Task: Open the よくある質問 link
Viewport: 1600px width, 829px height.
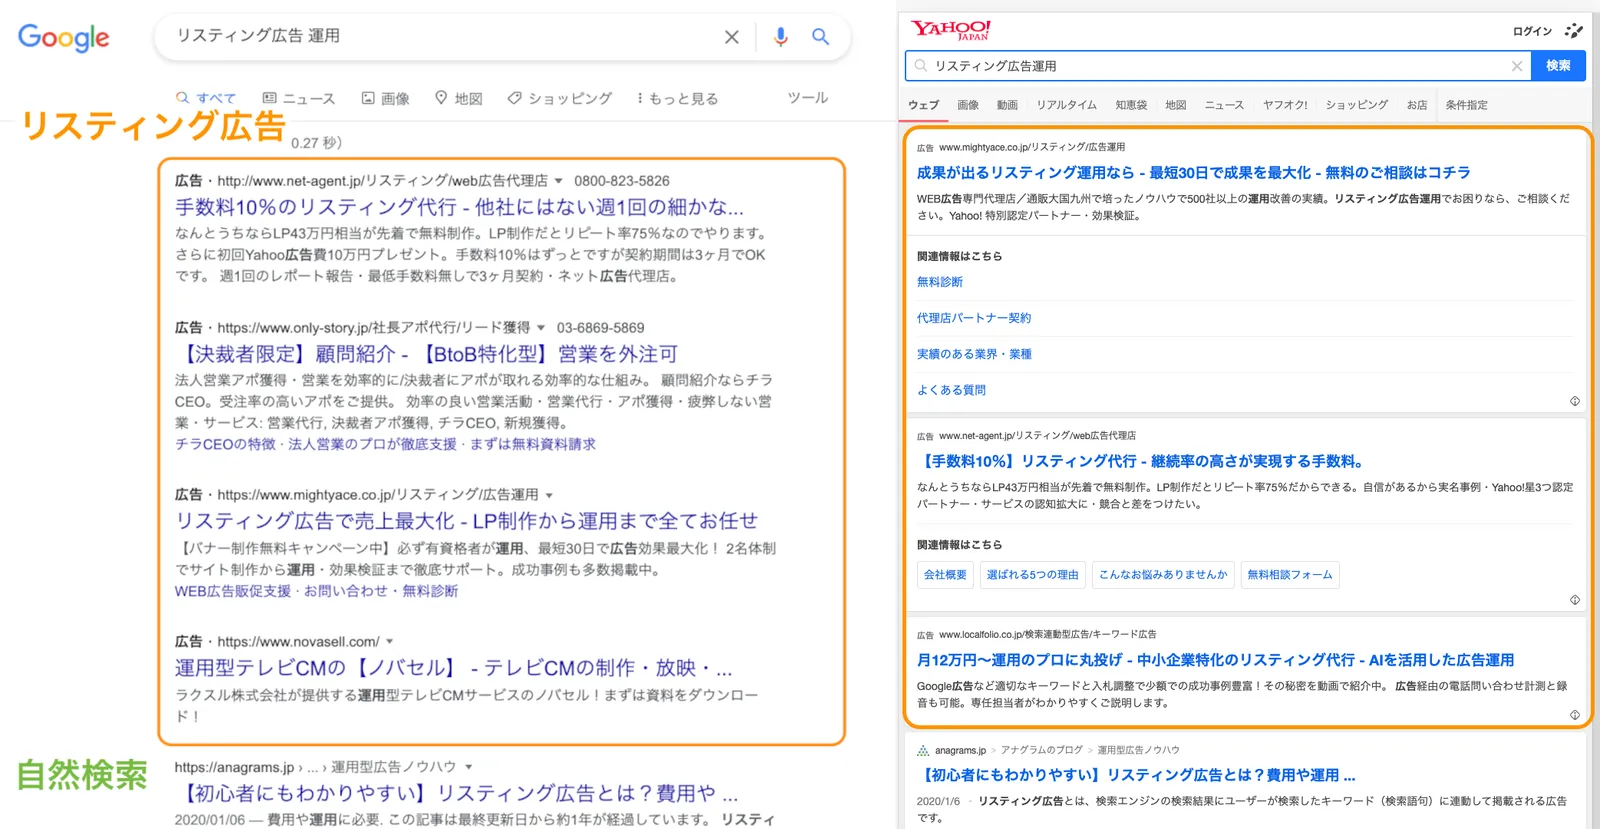Action: 951,390
